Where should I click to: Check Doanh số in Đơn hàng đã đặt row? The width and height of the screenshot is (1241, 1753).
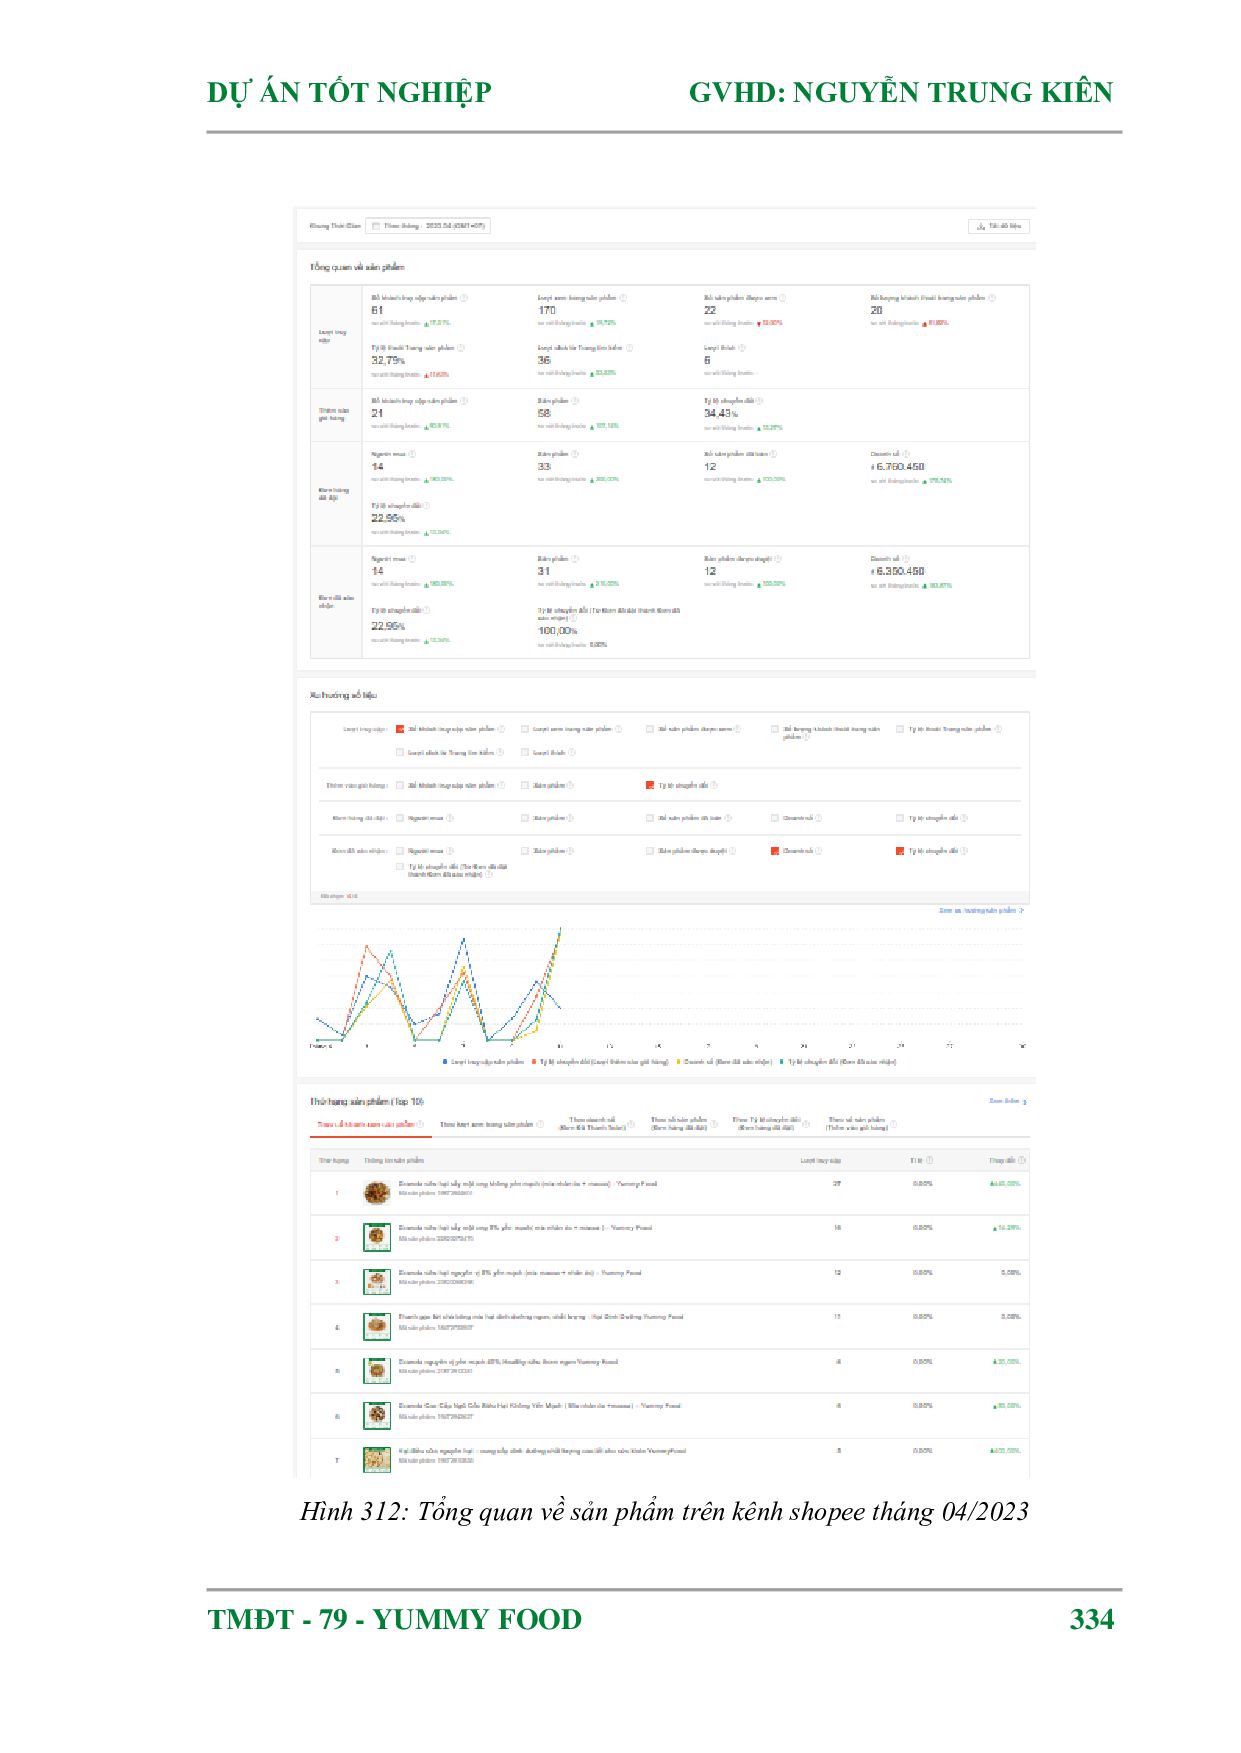click(x=775, y=818)
